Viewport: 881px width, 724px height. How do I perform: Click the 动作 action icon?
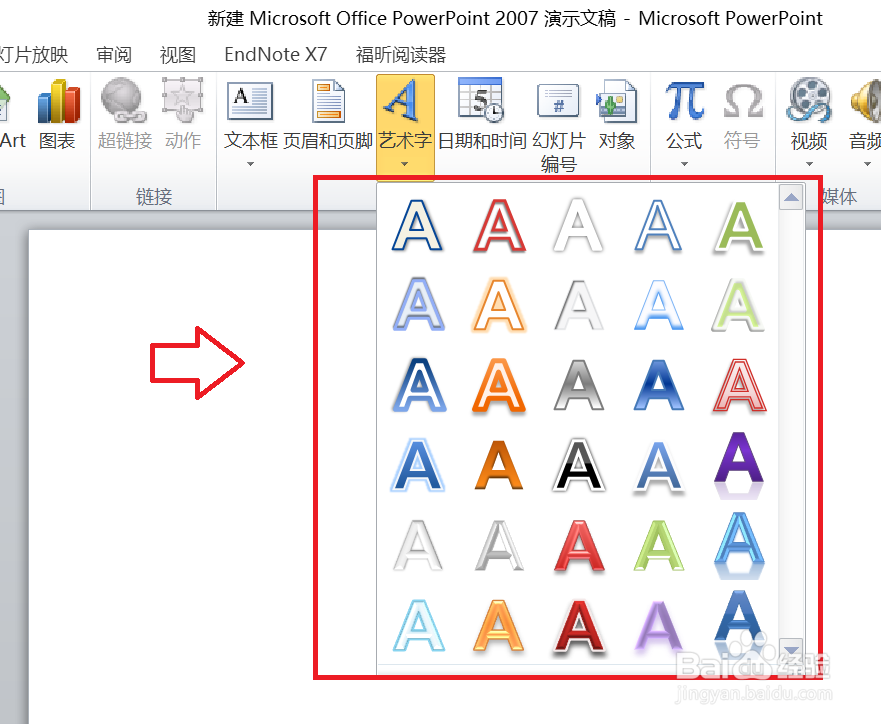183,100
